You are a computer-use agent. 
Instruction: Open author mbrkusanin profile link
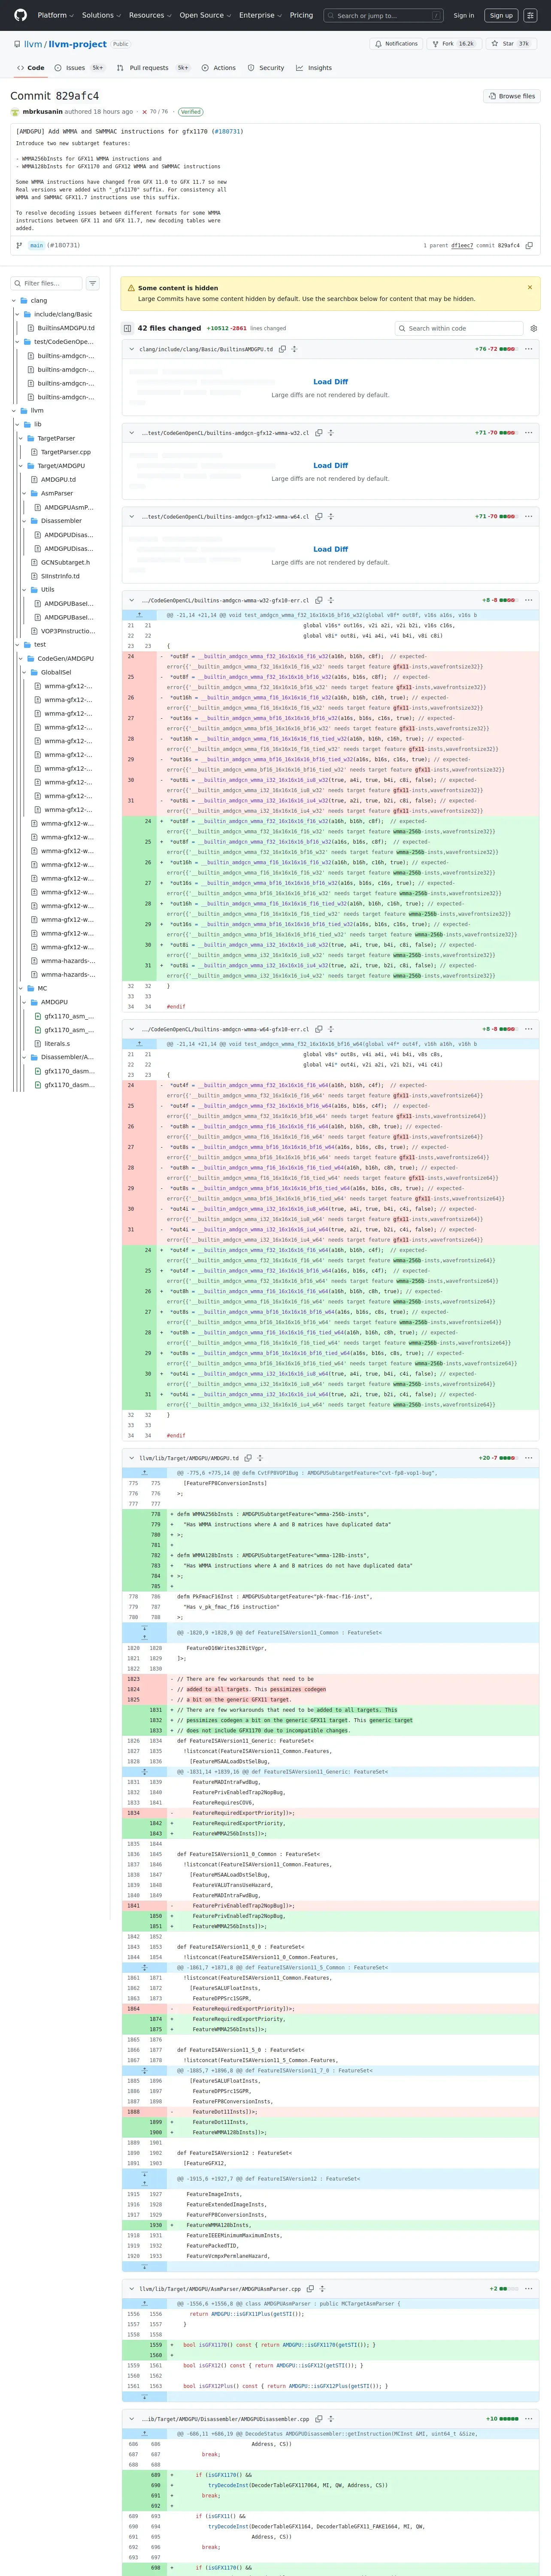(42, 112)
